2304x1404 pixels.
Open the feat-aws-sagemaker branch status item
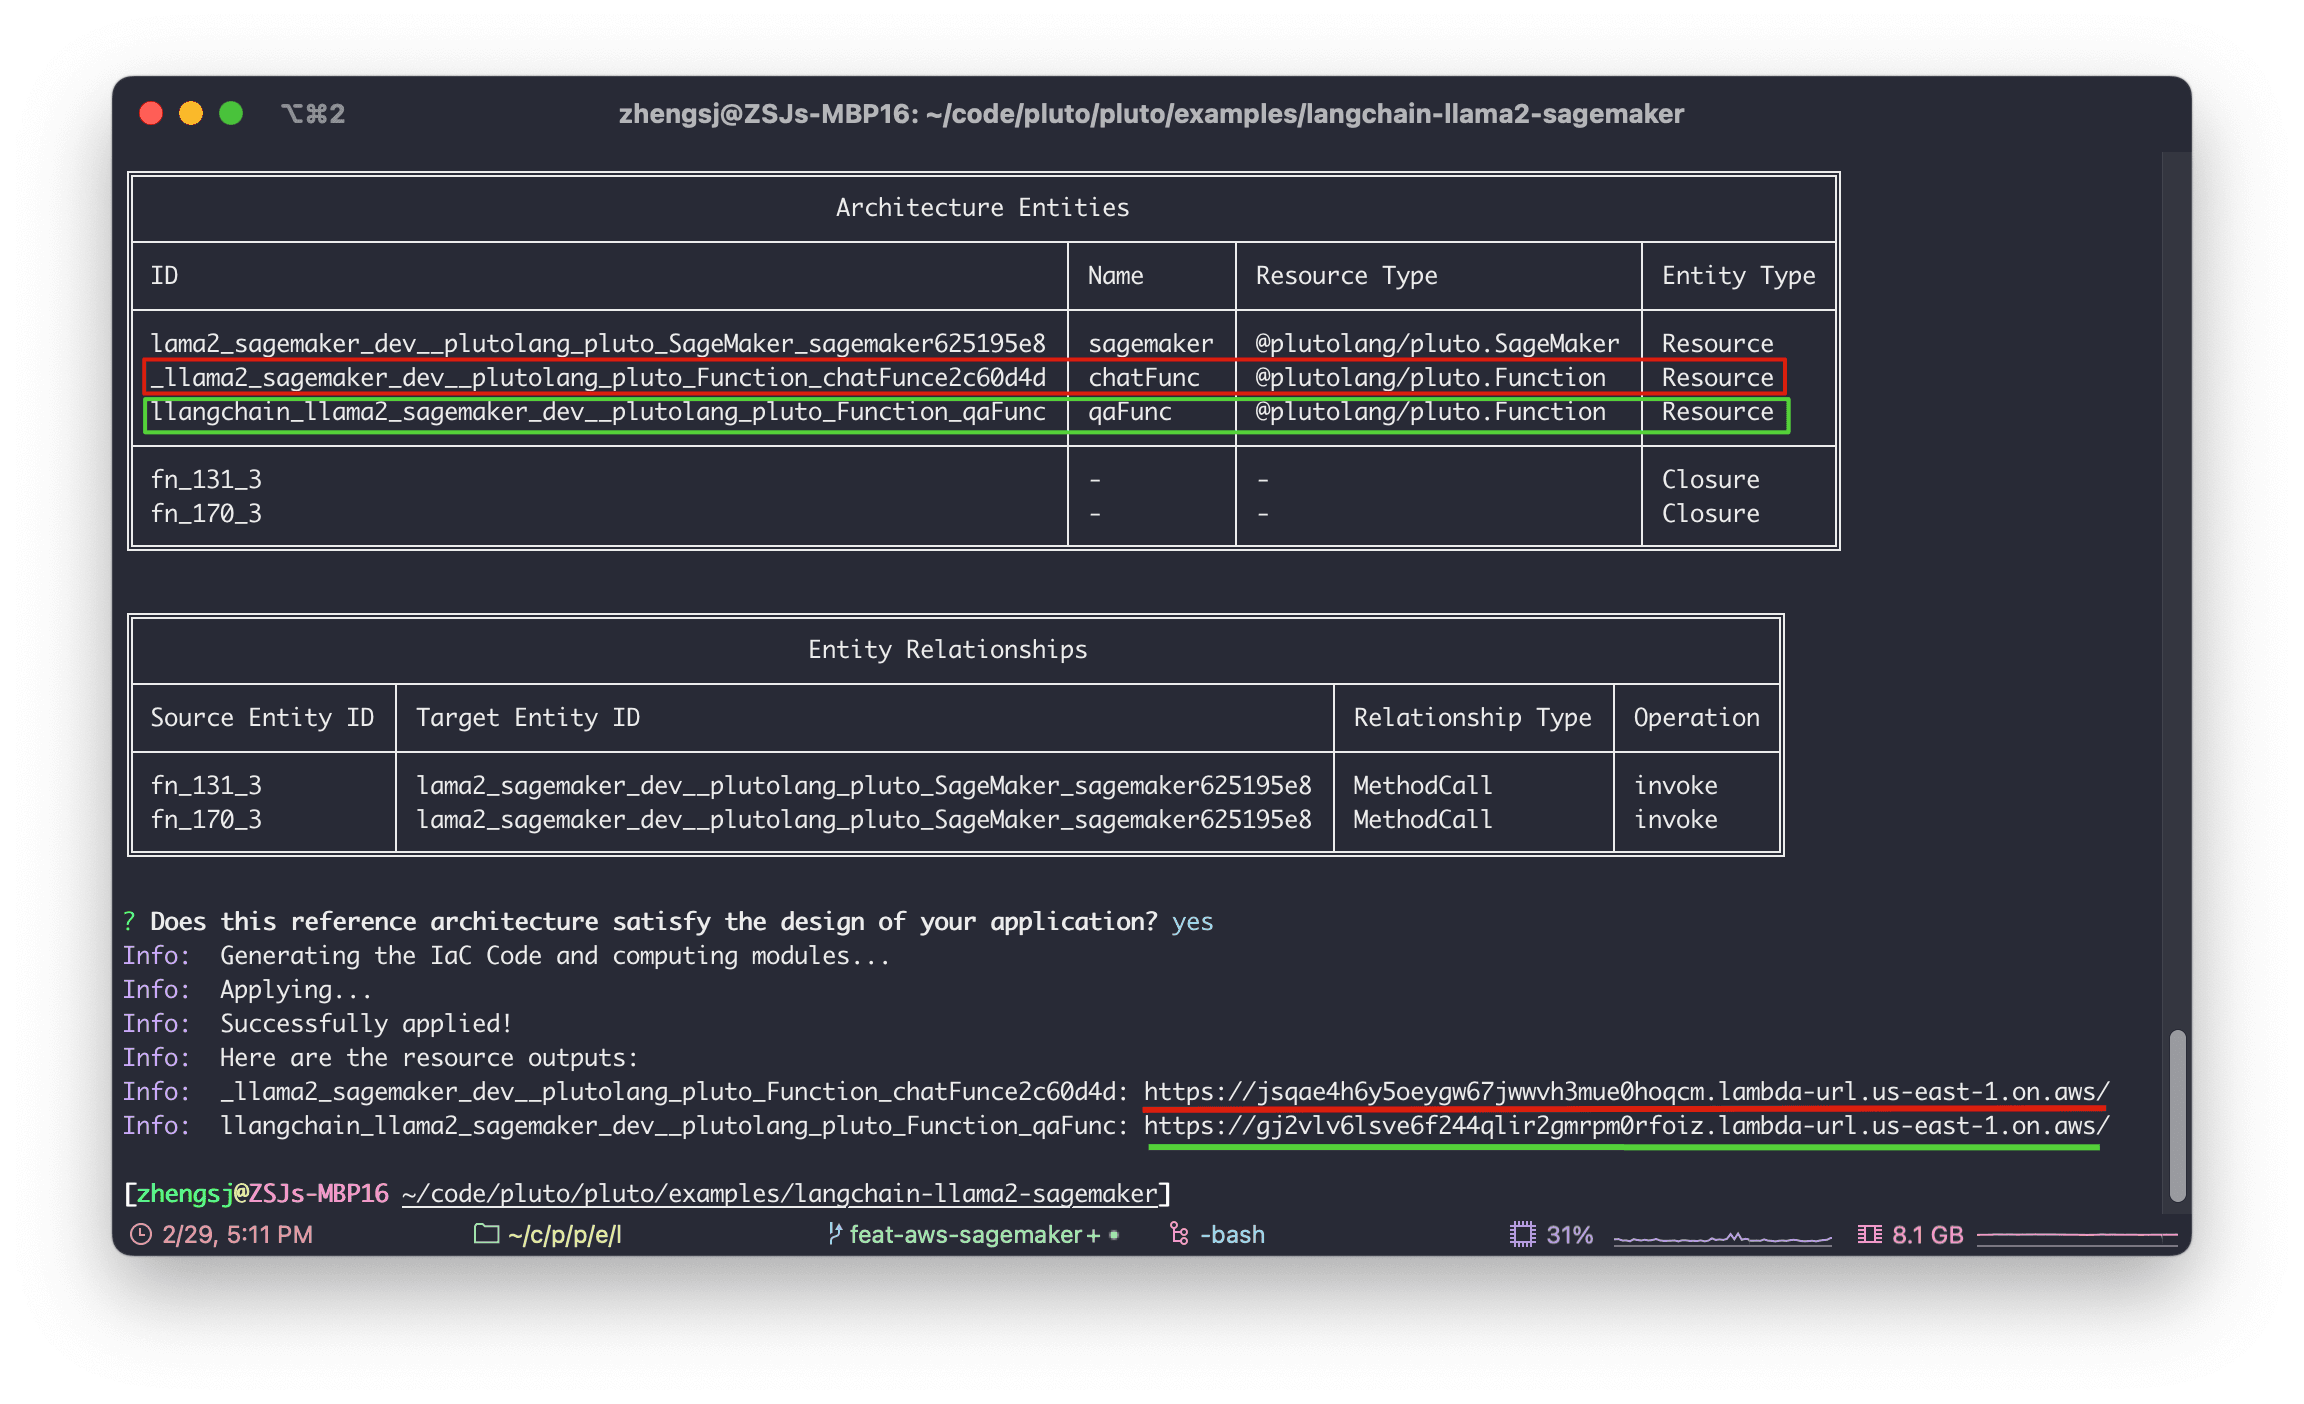974,1235
